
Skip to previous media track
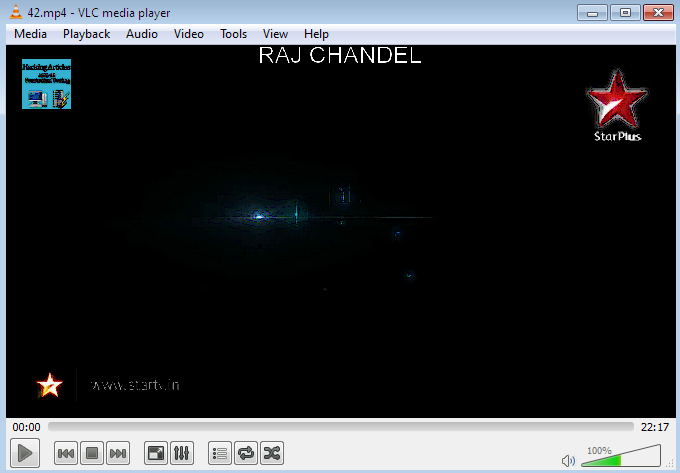(66, 453)
